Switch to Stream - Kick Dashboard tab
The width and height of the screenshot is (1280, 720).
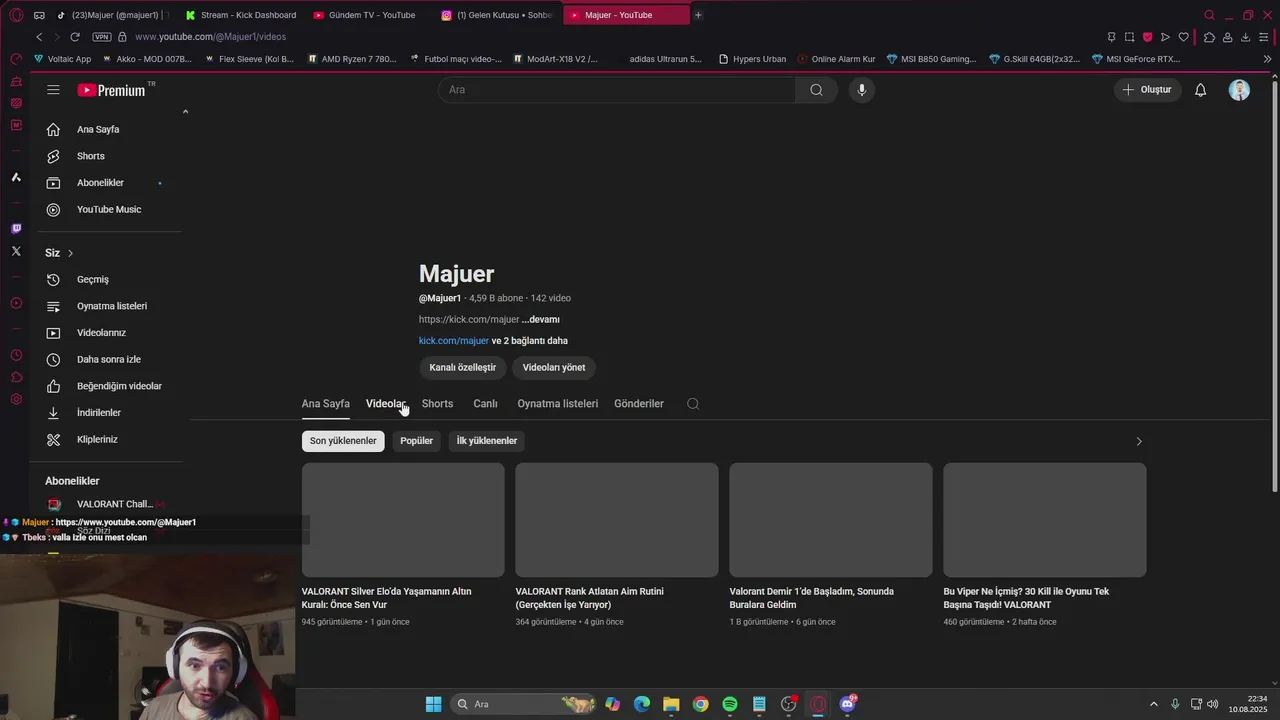click(243, 15)
